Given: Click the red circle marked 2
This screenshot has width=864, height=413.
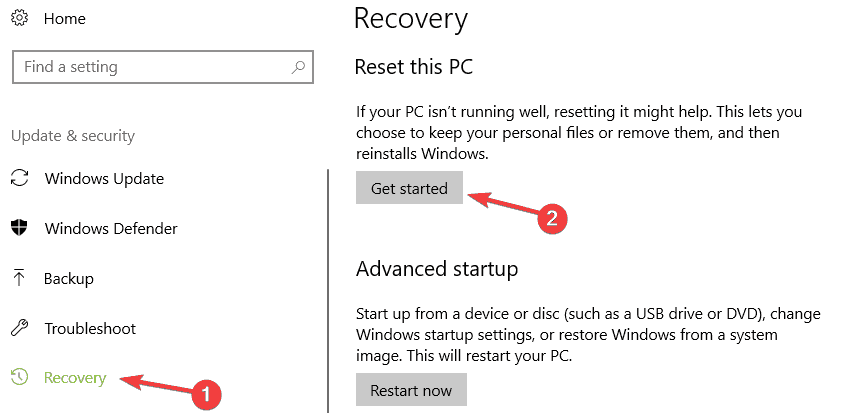Looking at the screenshot, I should tap(552, 219).
